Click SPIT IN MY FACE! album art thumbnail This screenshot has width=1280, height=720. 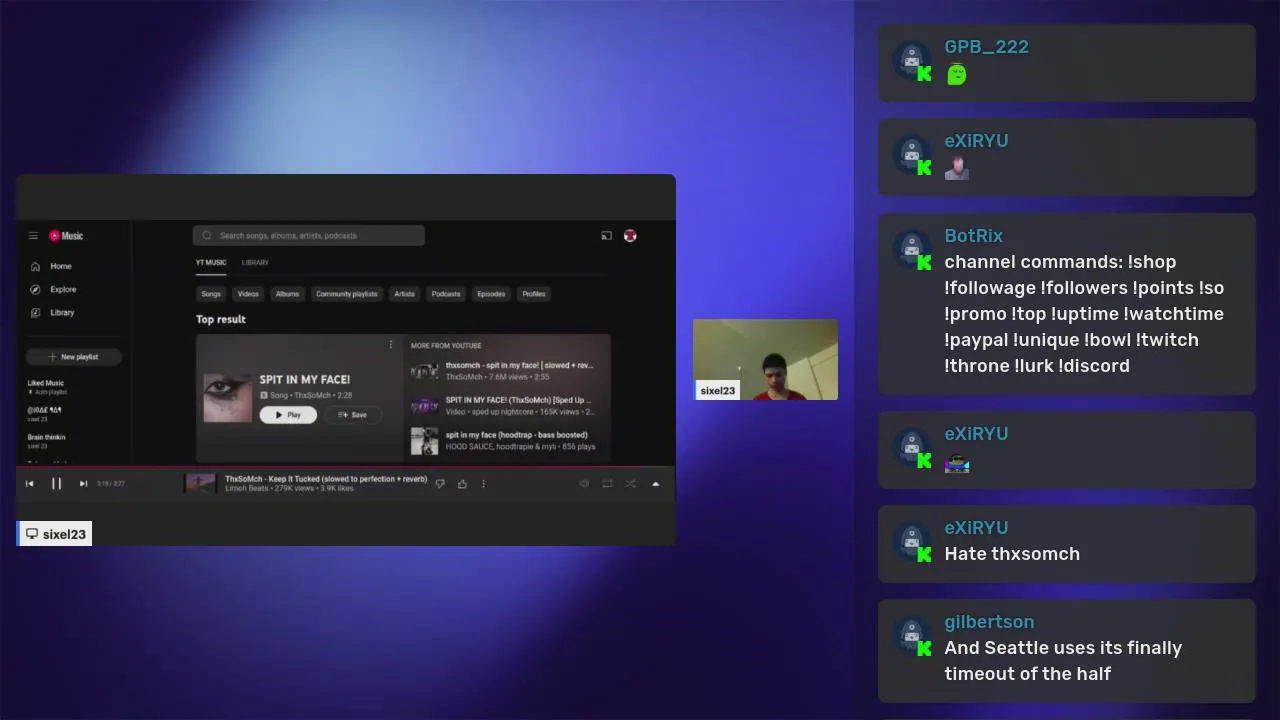click(228, 398)
